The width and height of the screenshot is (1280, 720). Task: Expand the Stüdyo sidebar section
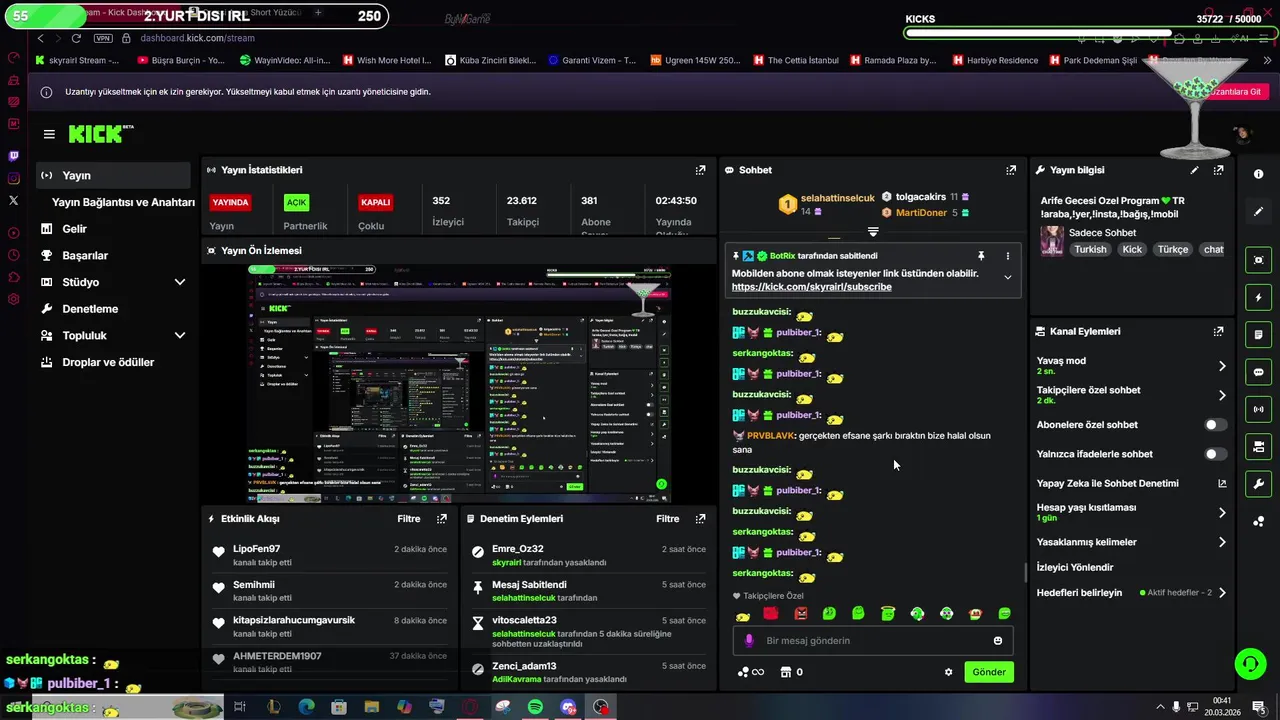tap(180, 282)
